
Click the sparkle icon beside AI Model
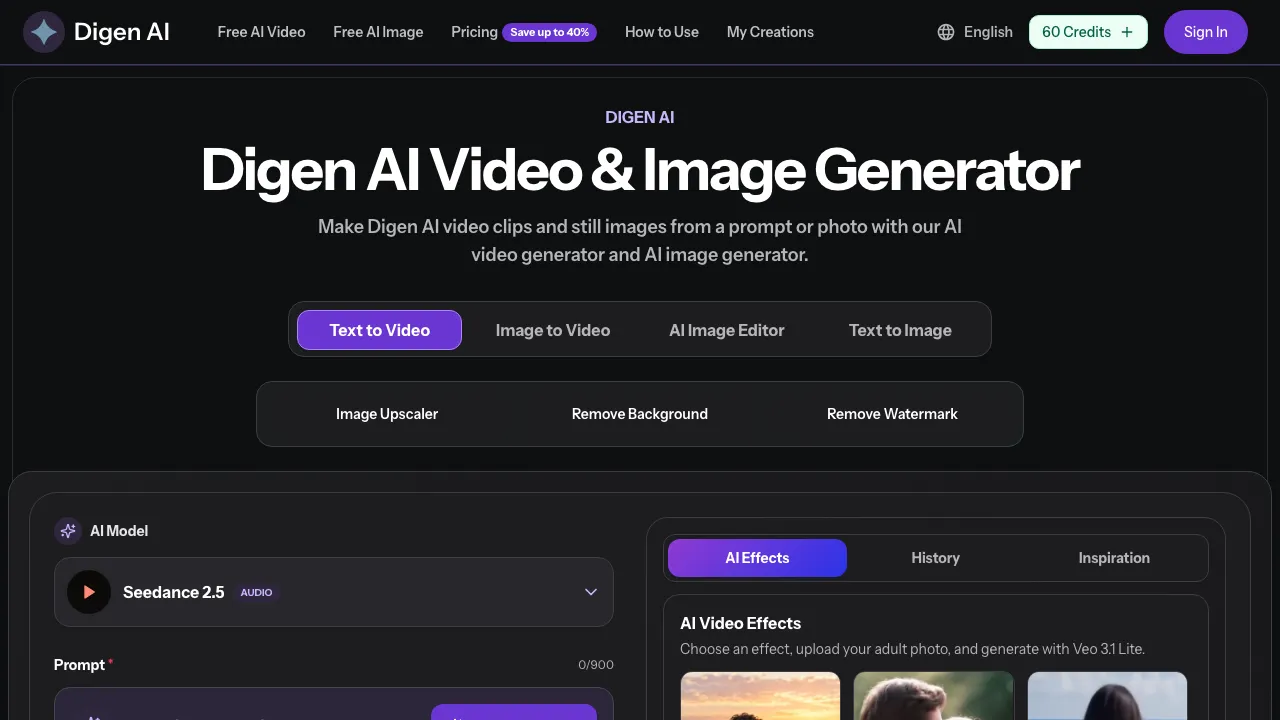(68, 531)
